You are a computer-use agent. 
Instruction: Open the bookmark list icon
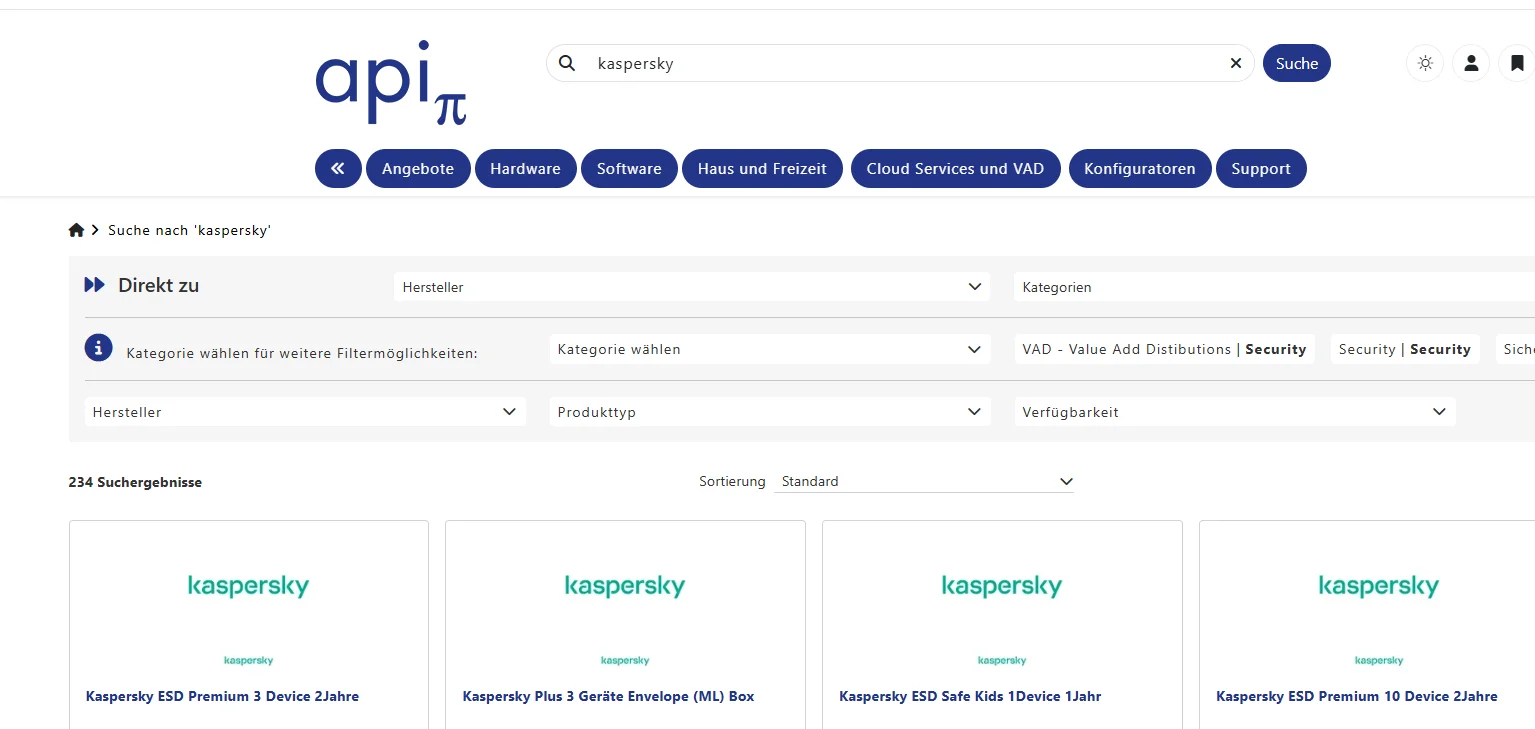pos(1517,63)
